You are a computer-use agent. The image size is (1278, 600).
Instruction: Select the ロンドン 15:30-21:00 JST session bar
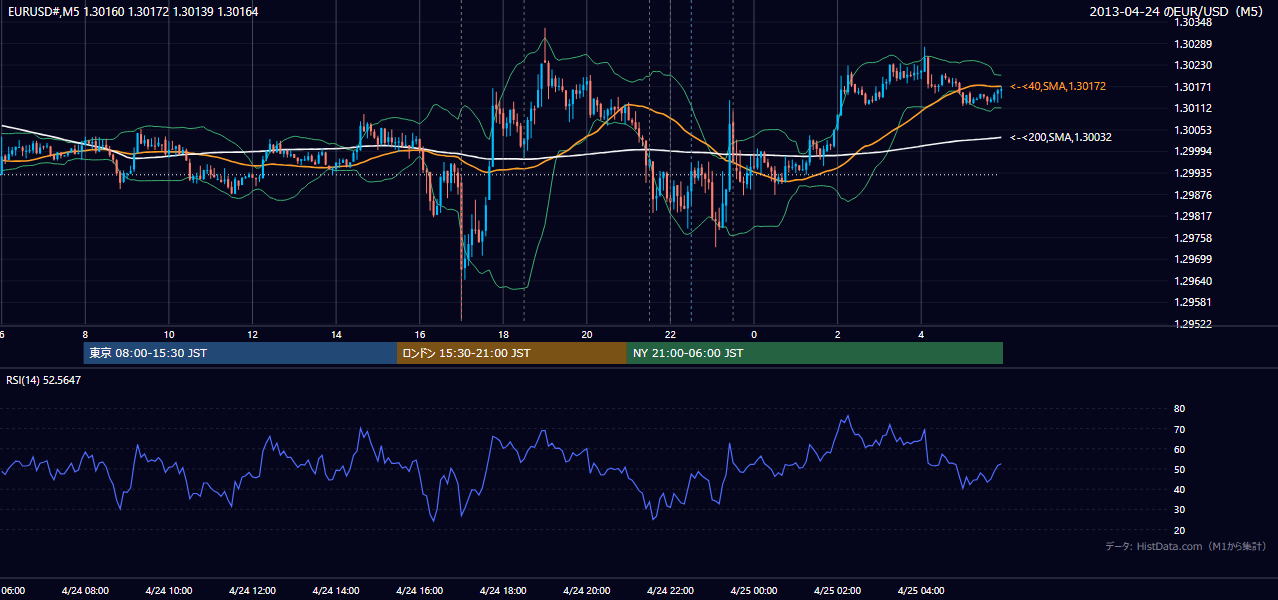(512, 353)
